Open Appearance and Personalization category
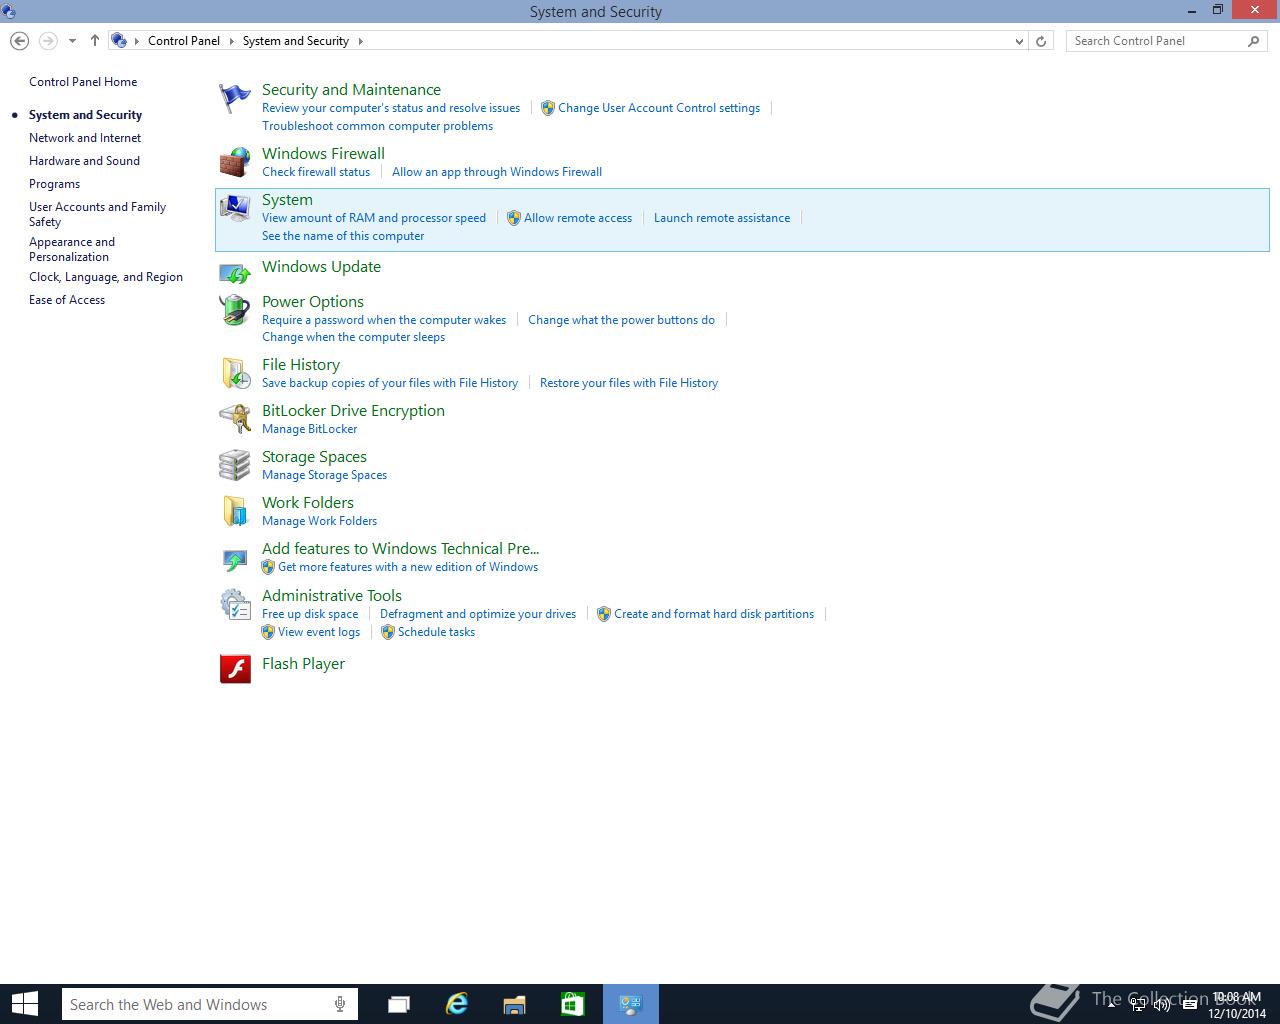The image size is (1280, 1024). (72, 249)
